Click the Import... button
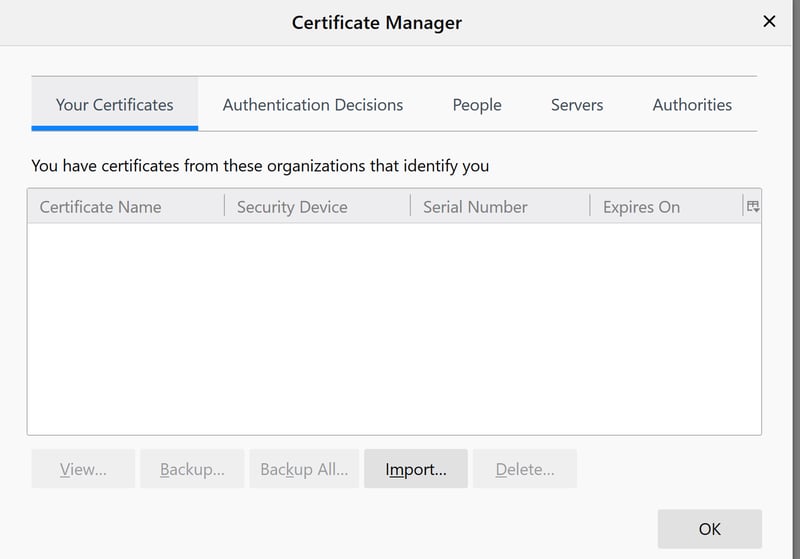800x559 pixels. click(x=416, y=469)
